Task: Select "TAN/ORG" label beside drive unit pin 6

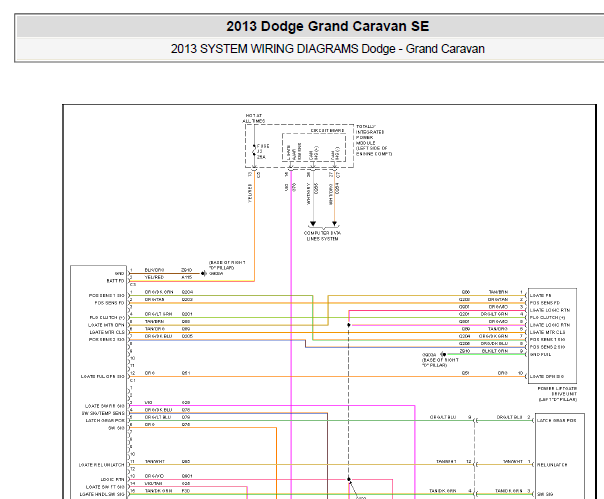Action: pos(498,329)
